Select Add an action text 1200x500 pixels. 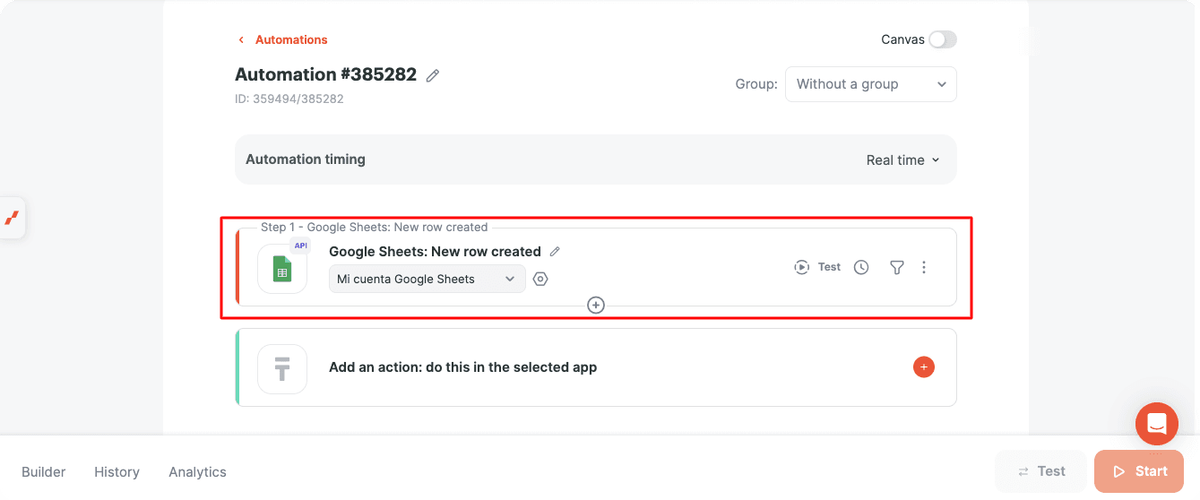pyautogui.click(x=463, y=367)
